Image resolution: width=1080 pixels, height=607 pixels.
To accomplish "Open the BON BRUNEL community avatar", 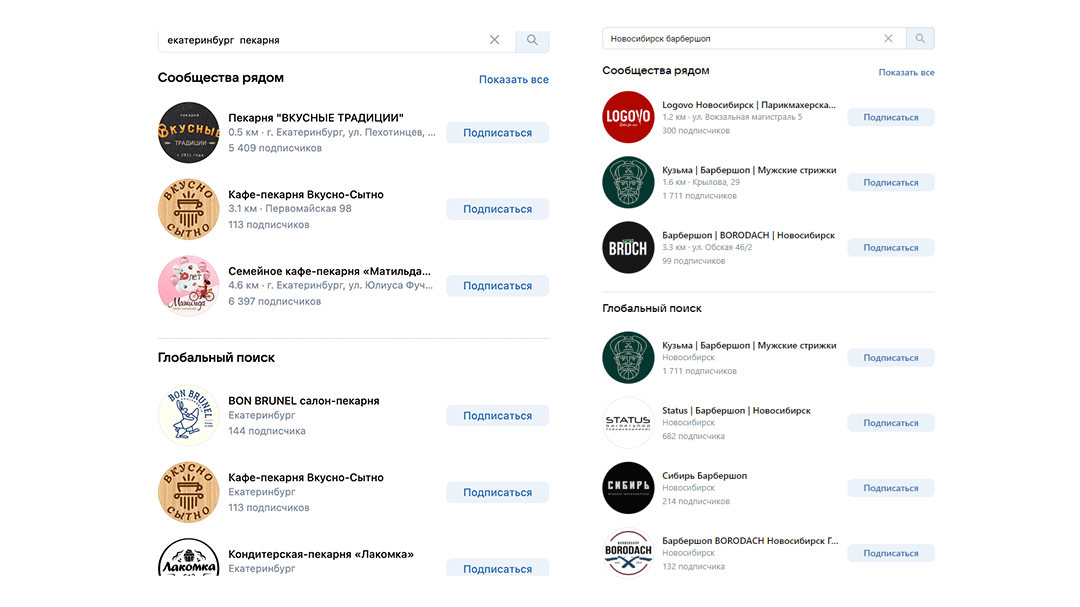I will click(x=189, y=415).
